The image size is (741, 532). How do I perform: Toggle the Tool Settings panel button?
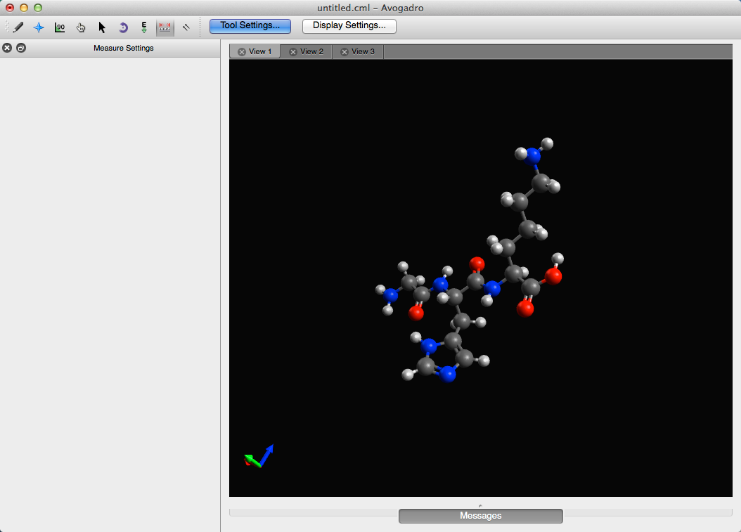pos(251,26)
